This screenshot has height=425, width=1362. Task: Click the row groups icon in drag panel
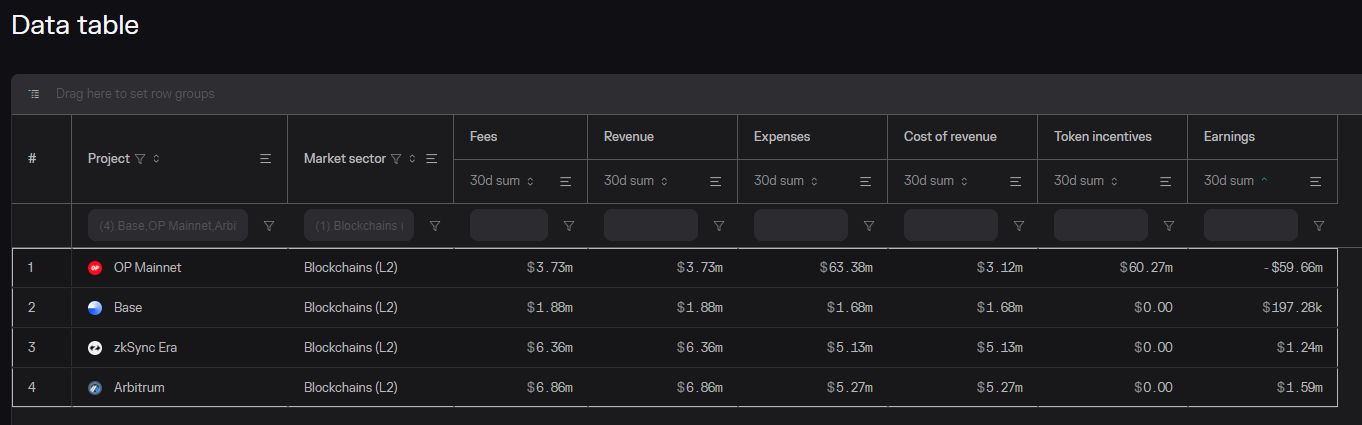[34, 94]
